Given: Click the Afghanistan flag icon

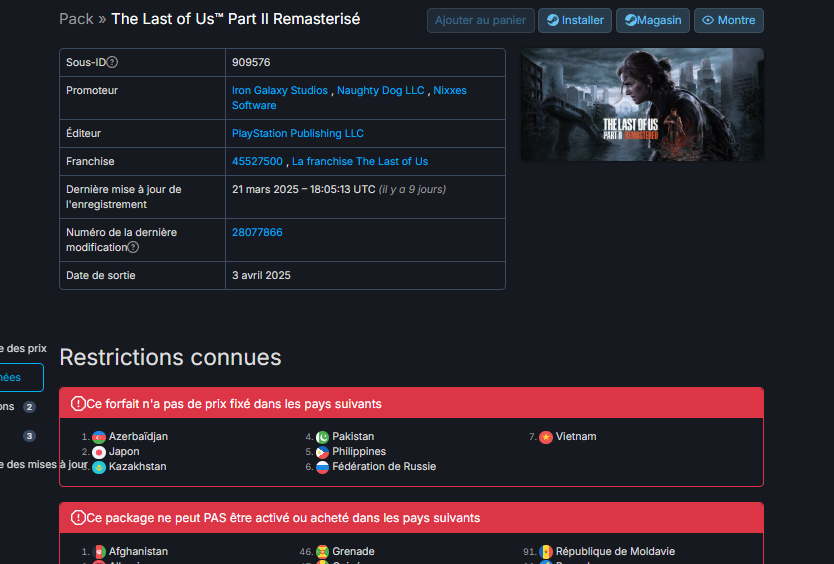Looking at the screenshot, I should (99, 552).
